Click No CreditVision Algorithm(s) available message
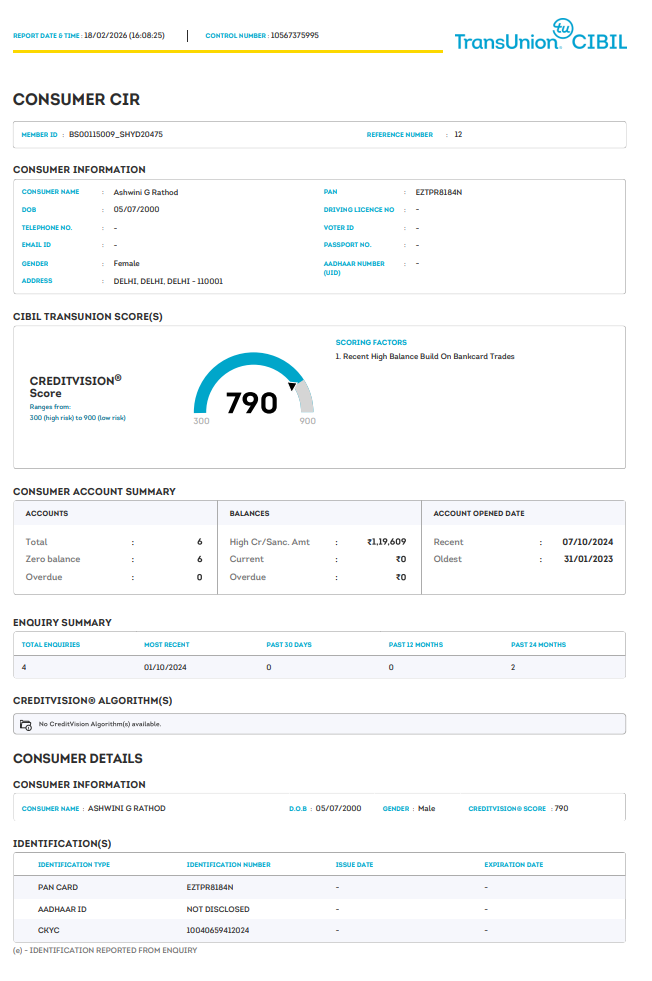652x981 pixels. click(100, 724)
